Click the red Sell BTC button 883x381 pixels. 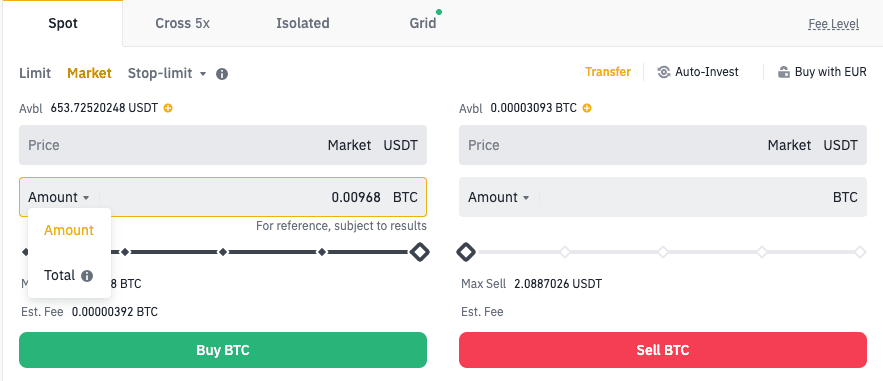click(663, 350)
